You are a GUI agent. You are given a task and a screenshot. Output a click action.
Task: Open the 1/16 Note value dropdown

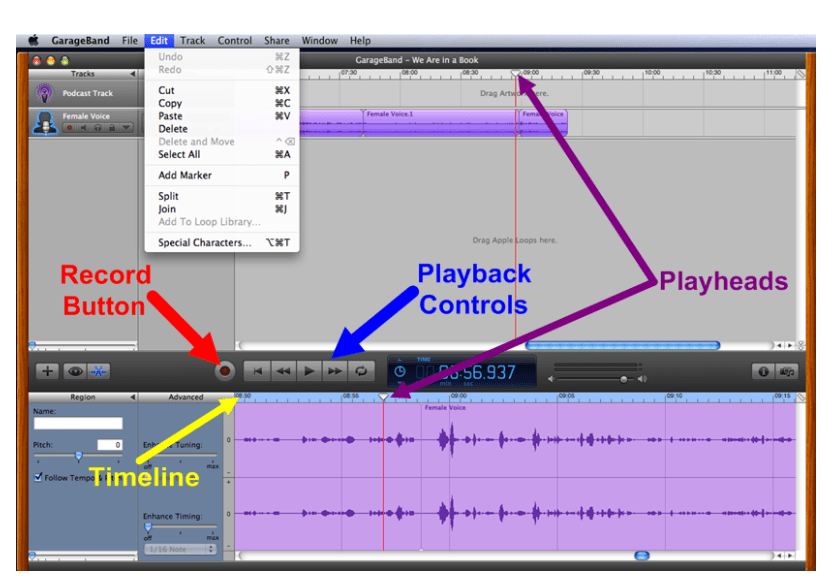178,549
